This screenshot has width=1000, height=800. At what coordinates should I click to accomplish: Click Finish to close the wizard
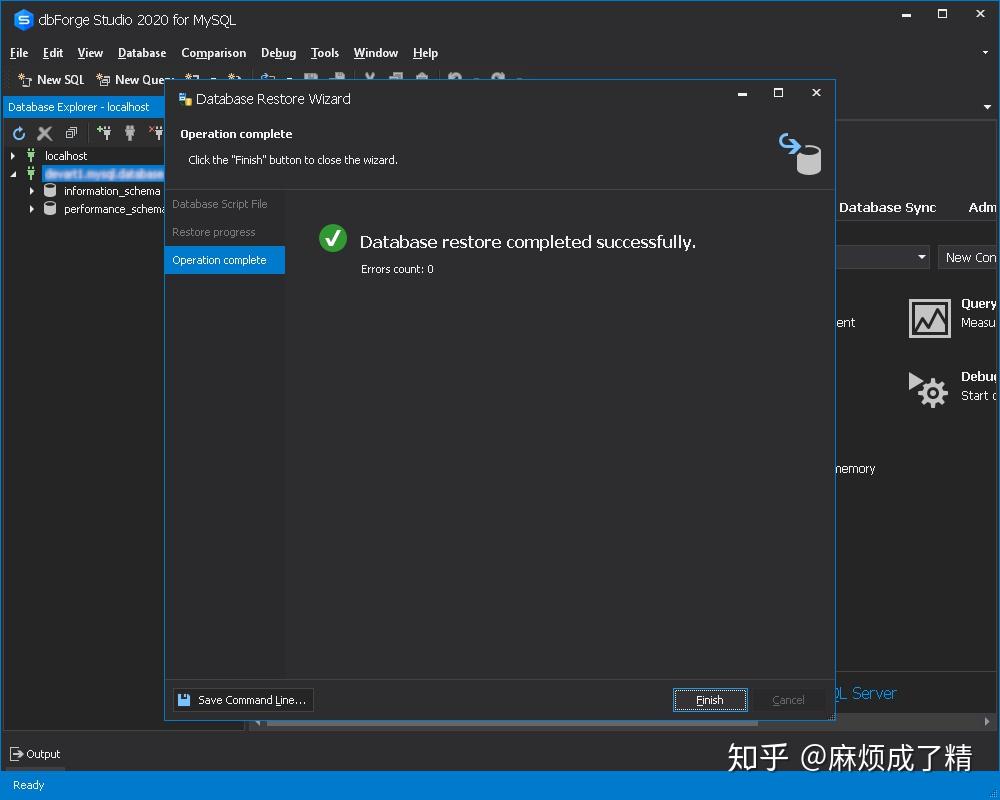710,700
